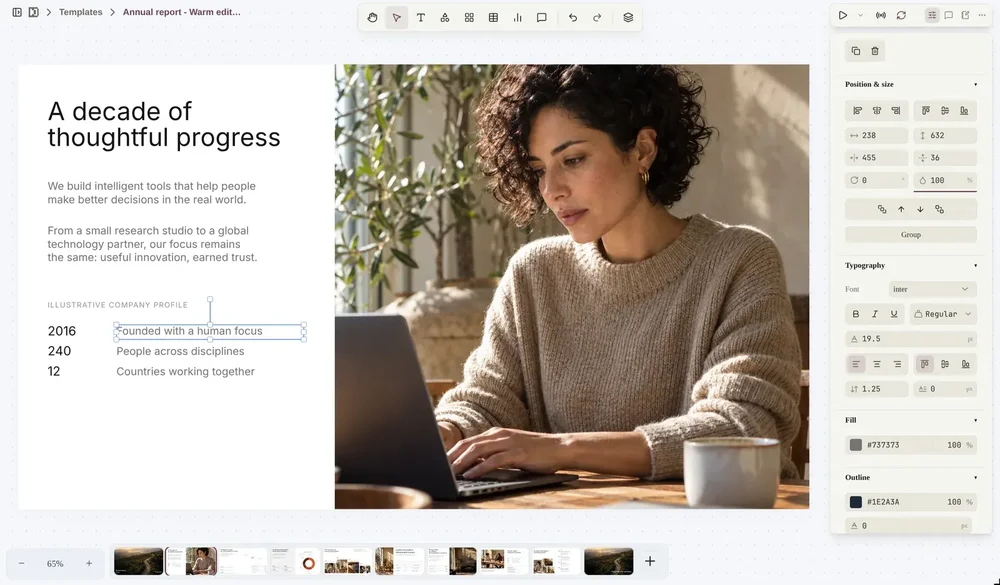Viewport: 1000px width, 585px height.
Task: Open Templates in the breadcrumb
Action: pos(80,12)
